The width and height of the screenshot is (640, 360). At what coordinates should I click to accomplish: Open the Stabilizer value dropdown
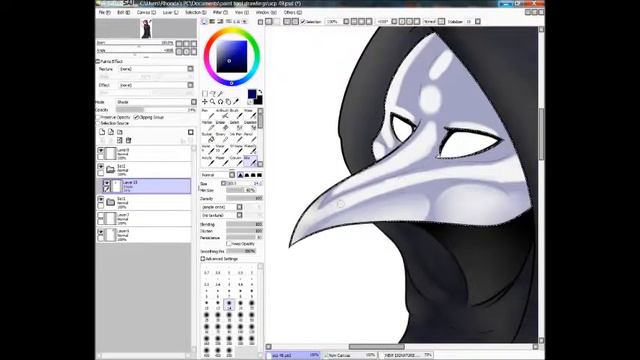click(x=478, y=22)
